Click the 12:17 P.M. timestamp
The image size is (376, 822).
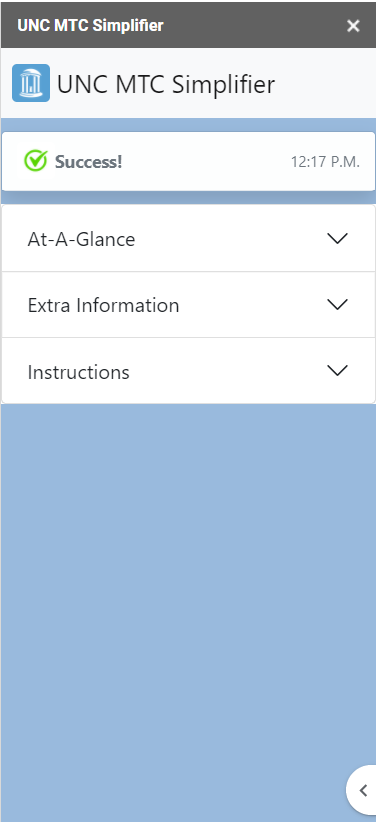(x=325, y=162)
